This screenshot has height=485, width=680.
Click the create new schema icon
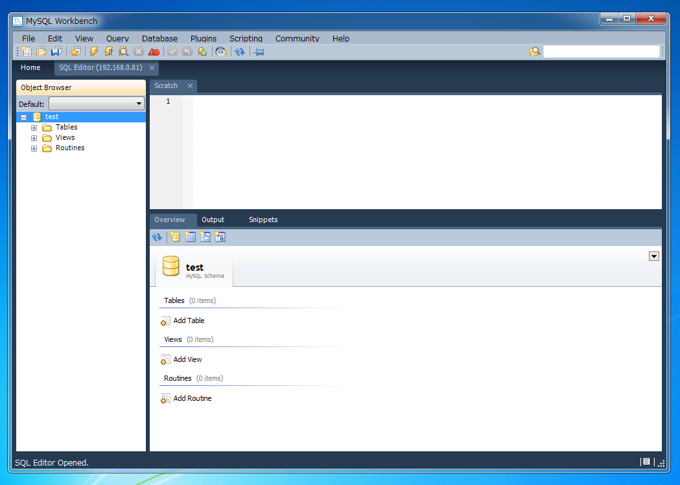pyautogui.click(x=175, y=237)
